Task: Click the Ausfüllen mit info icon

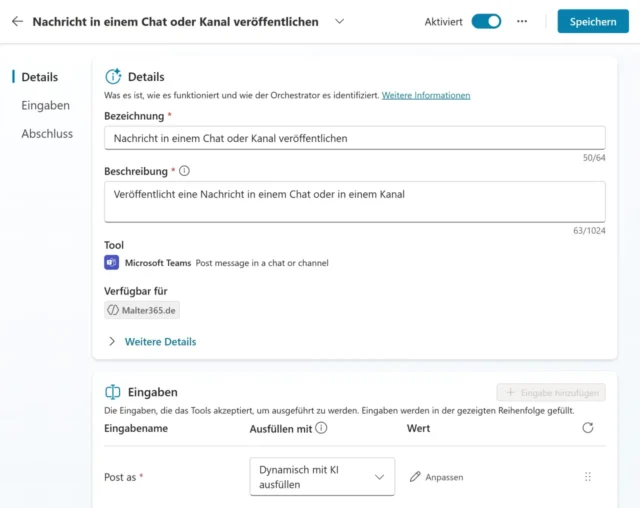Action: pyautogui.click(x=321, y=428)
